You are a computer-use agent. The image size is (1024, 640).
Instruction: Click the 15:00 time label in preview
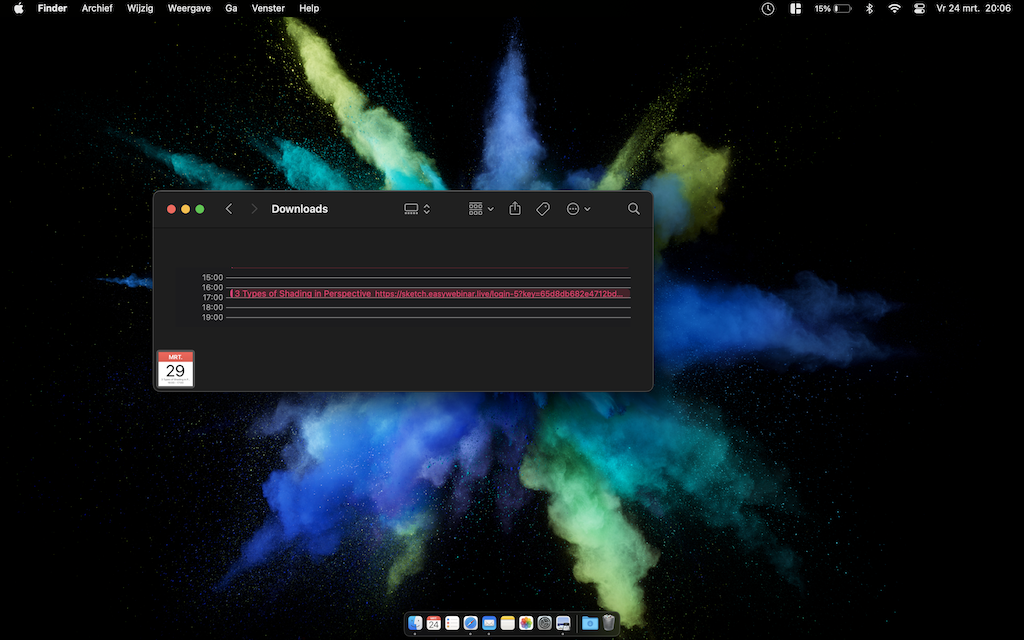pos(212,278)
